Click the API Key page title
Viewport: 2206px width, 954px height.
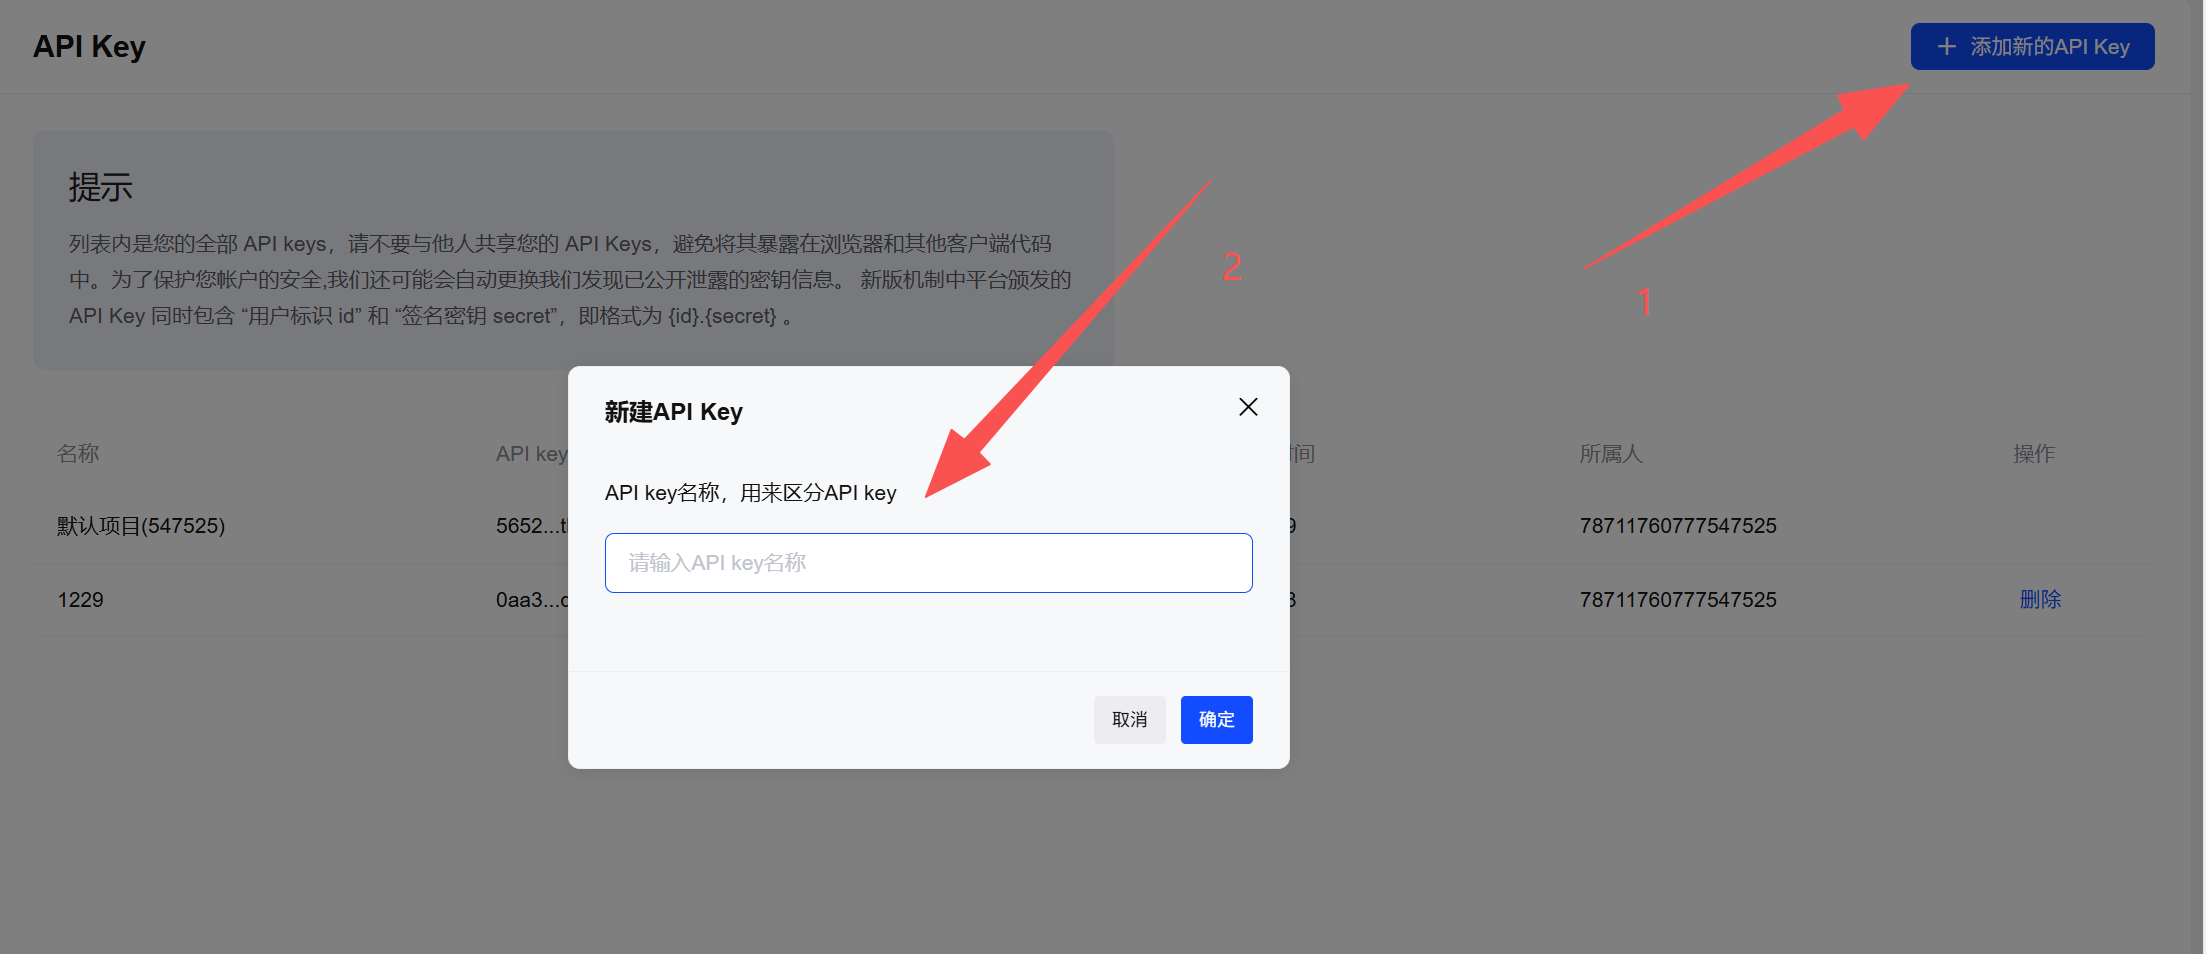[89, 46]
